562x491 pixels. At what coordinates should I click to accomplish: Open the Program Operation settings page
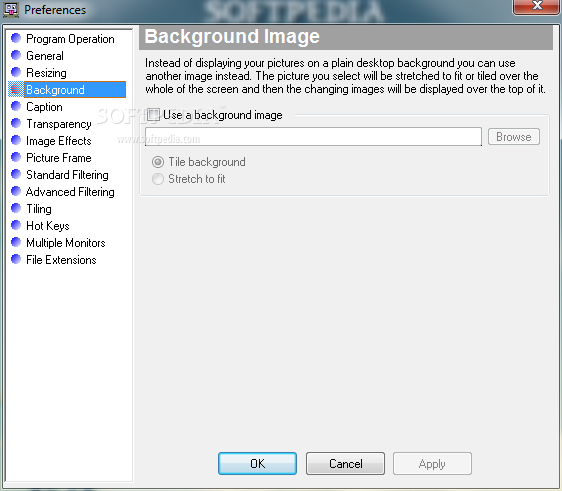pos(70,39)
